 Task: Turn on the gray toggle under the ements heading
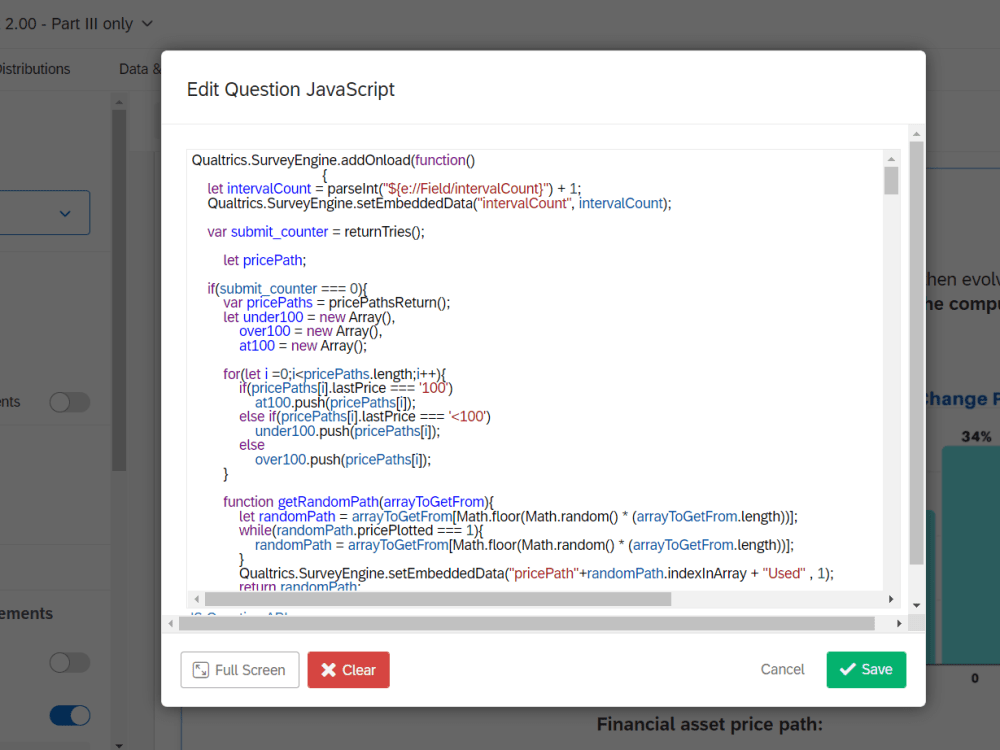coord(69,662)
